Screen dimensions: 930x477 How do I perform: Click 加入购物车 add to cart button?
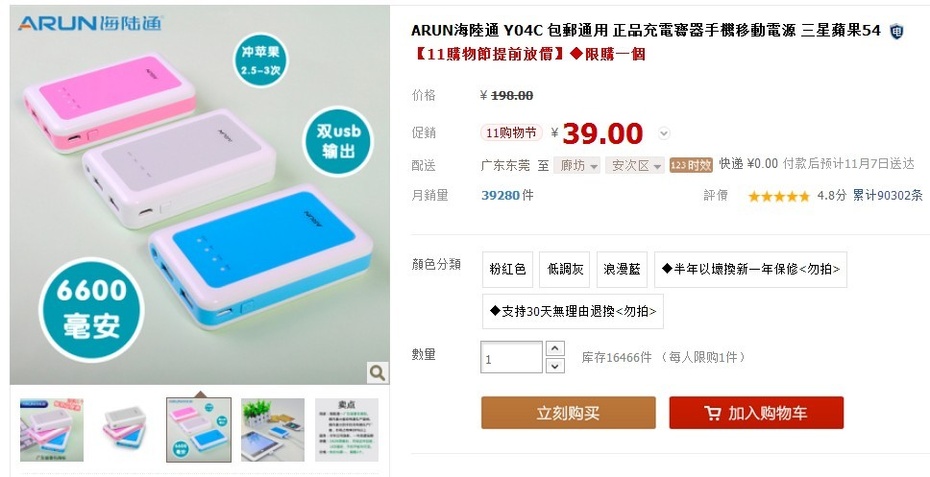point(756,413)
